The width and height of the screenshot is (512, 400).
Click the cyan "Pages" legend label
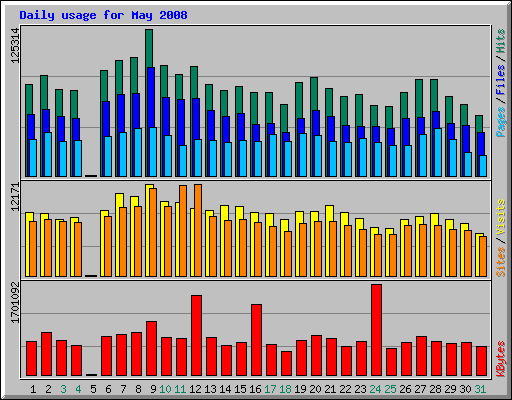pos(501,122)
